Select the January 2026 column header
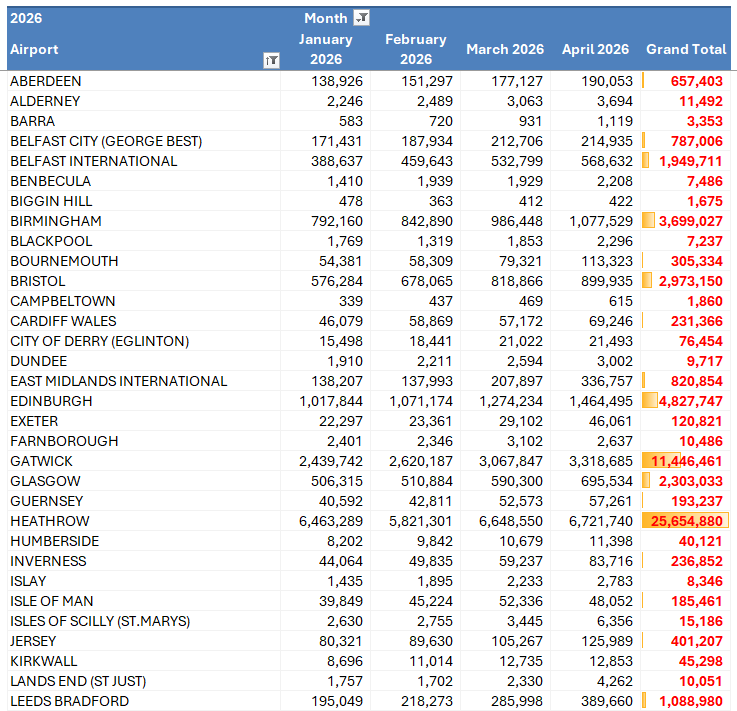 click(326, 49)
